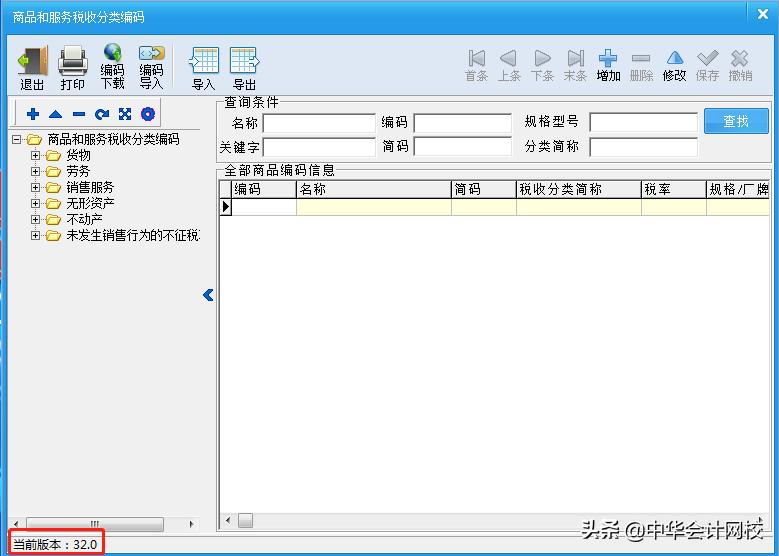779x556 pixels.
Task: Click the tree panel horizontal scrollbar thumb
Action: click(x=94, y=524)
